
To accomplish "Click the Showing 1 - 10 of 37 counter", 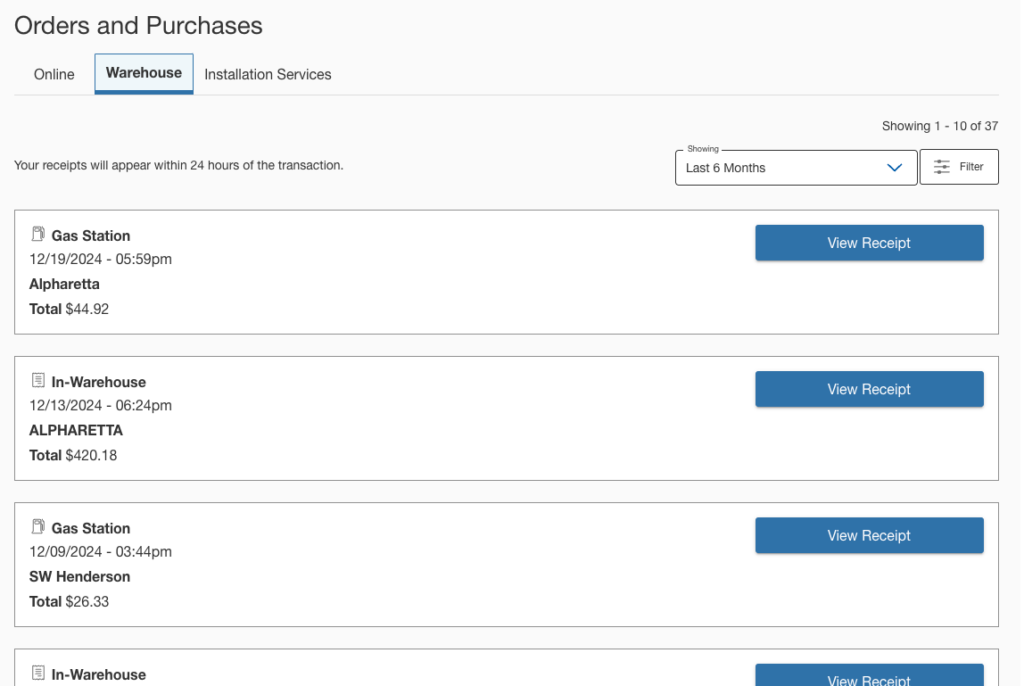I will pos(939,126).
